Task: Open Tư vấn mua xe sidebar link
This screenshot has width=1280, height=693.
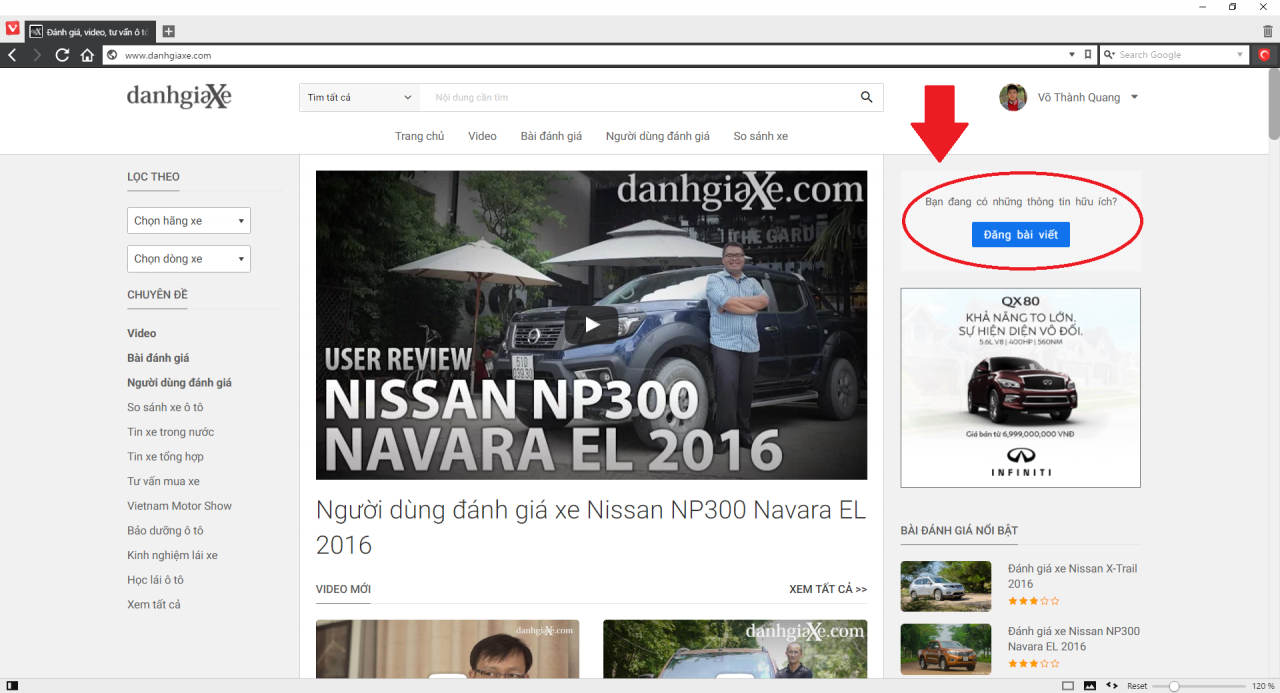Action: click(x=163, y=481)
